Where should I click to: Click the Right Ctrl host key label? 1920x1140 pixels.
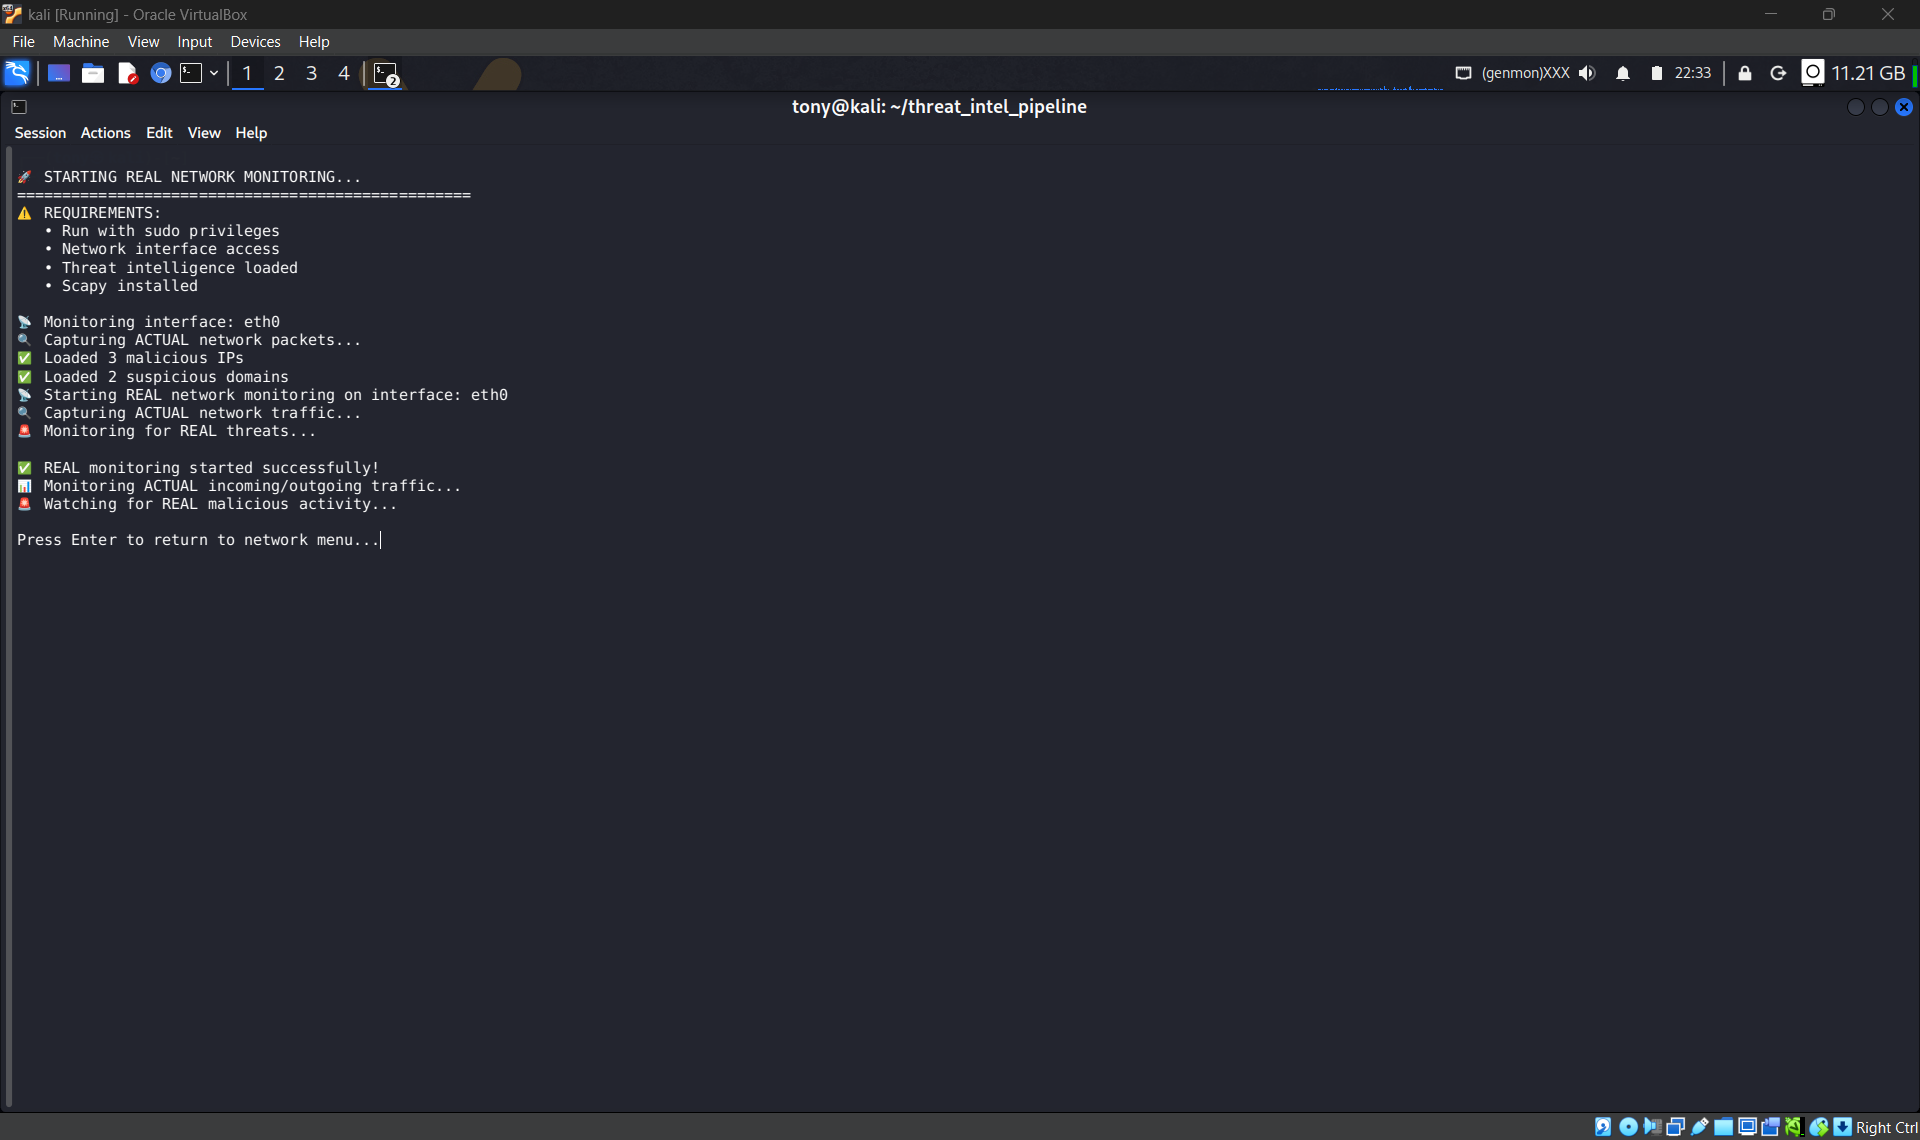click(x=1886, y=1128)
